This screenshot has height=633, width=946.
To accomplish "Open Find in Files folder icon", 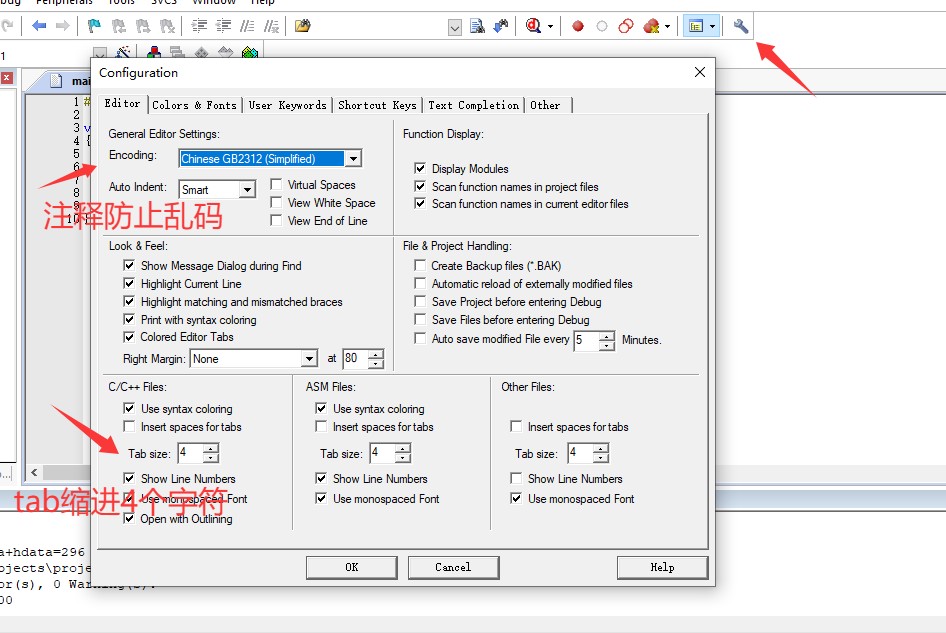I will pos(302,26).
